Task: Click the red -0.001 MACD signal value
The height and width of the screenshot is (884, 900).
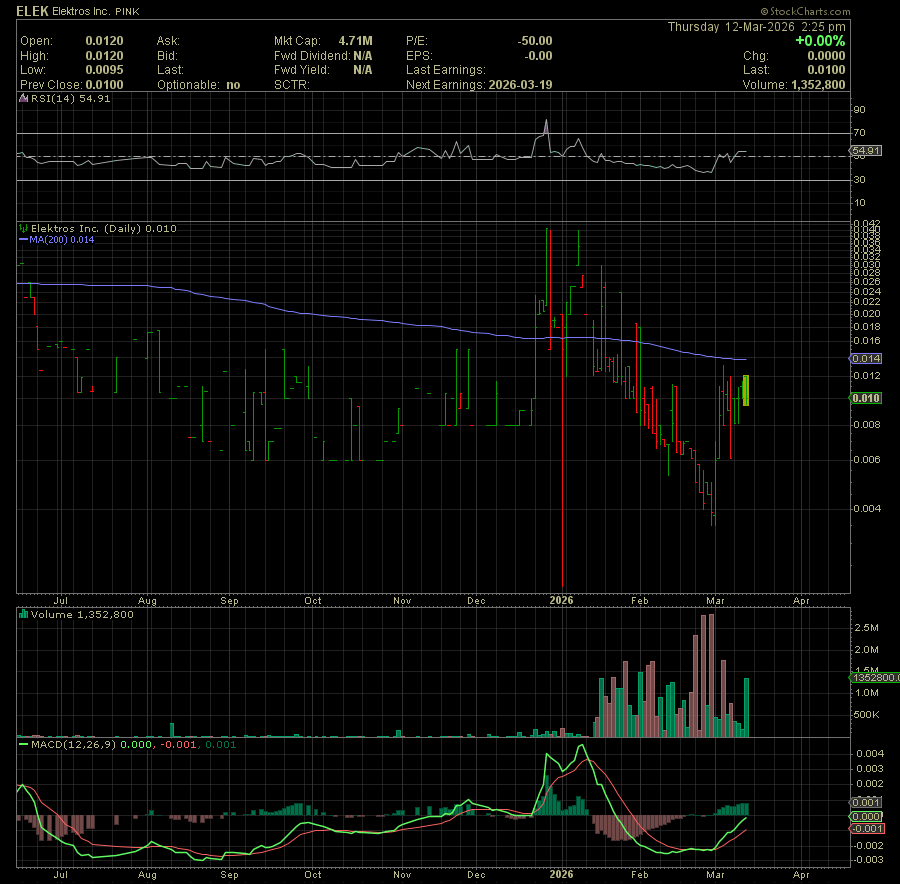Action: (x=178, y=745)
